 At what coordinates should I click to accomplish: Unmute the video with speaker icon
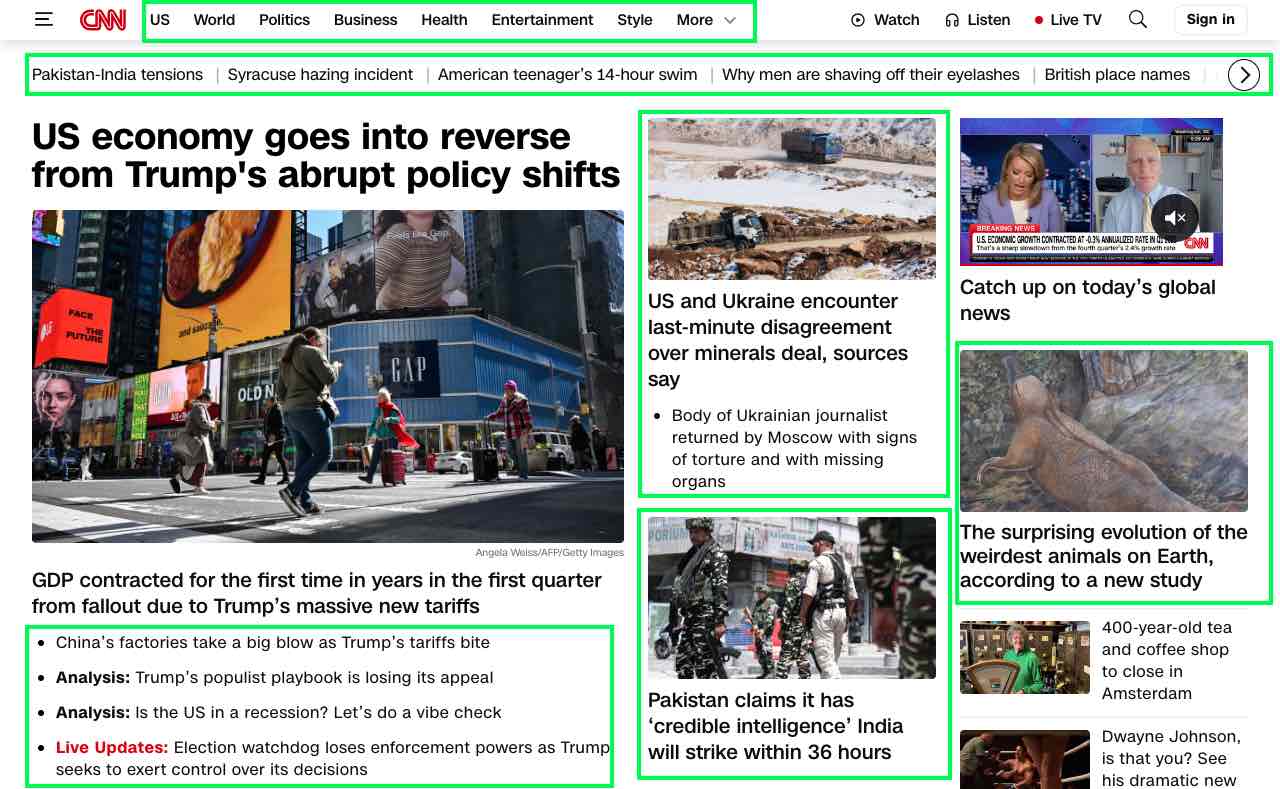[1175, 218]
